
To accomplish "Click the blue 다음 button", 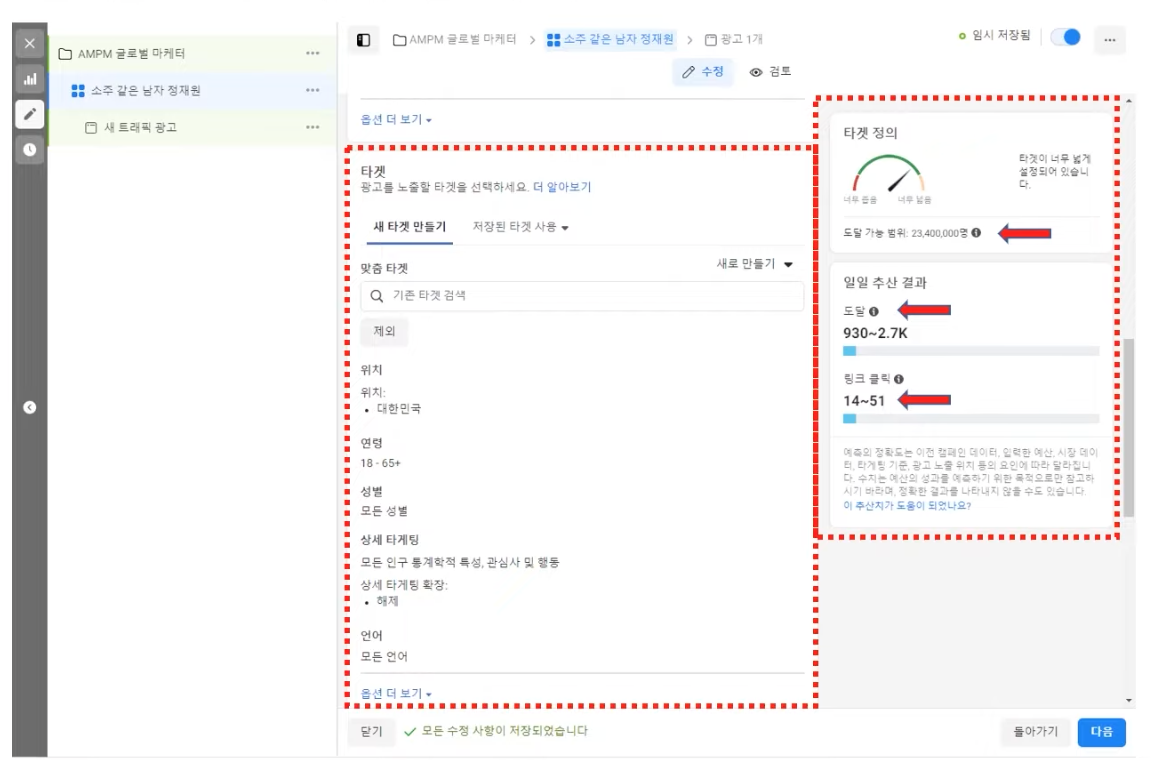I will coord(1101,731).
